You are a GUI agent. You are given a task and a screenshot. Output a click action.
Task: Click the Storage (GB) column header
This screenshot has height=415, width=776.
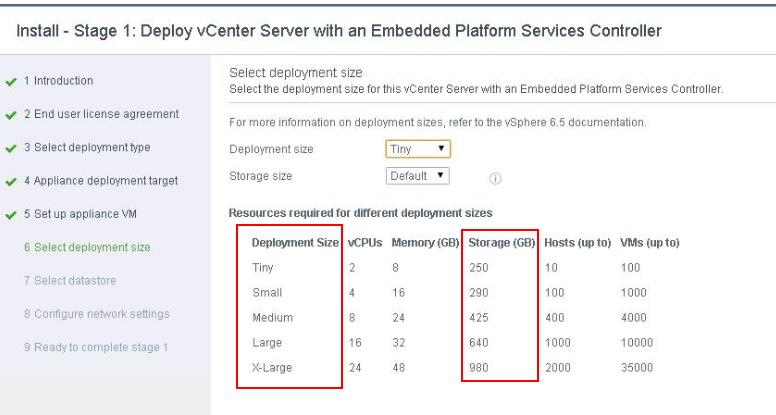pyautogui.click(x=502, y=243)
